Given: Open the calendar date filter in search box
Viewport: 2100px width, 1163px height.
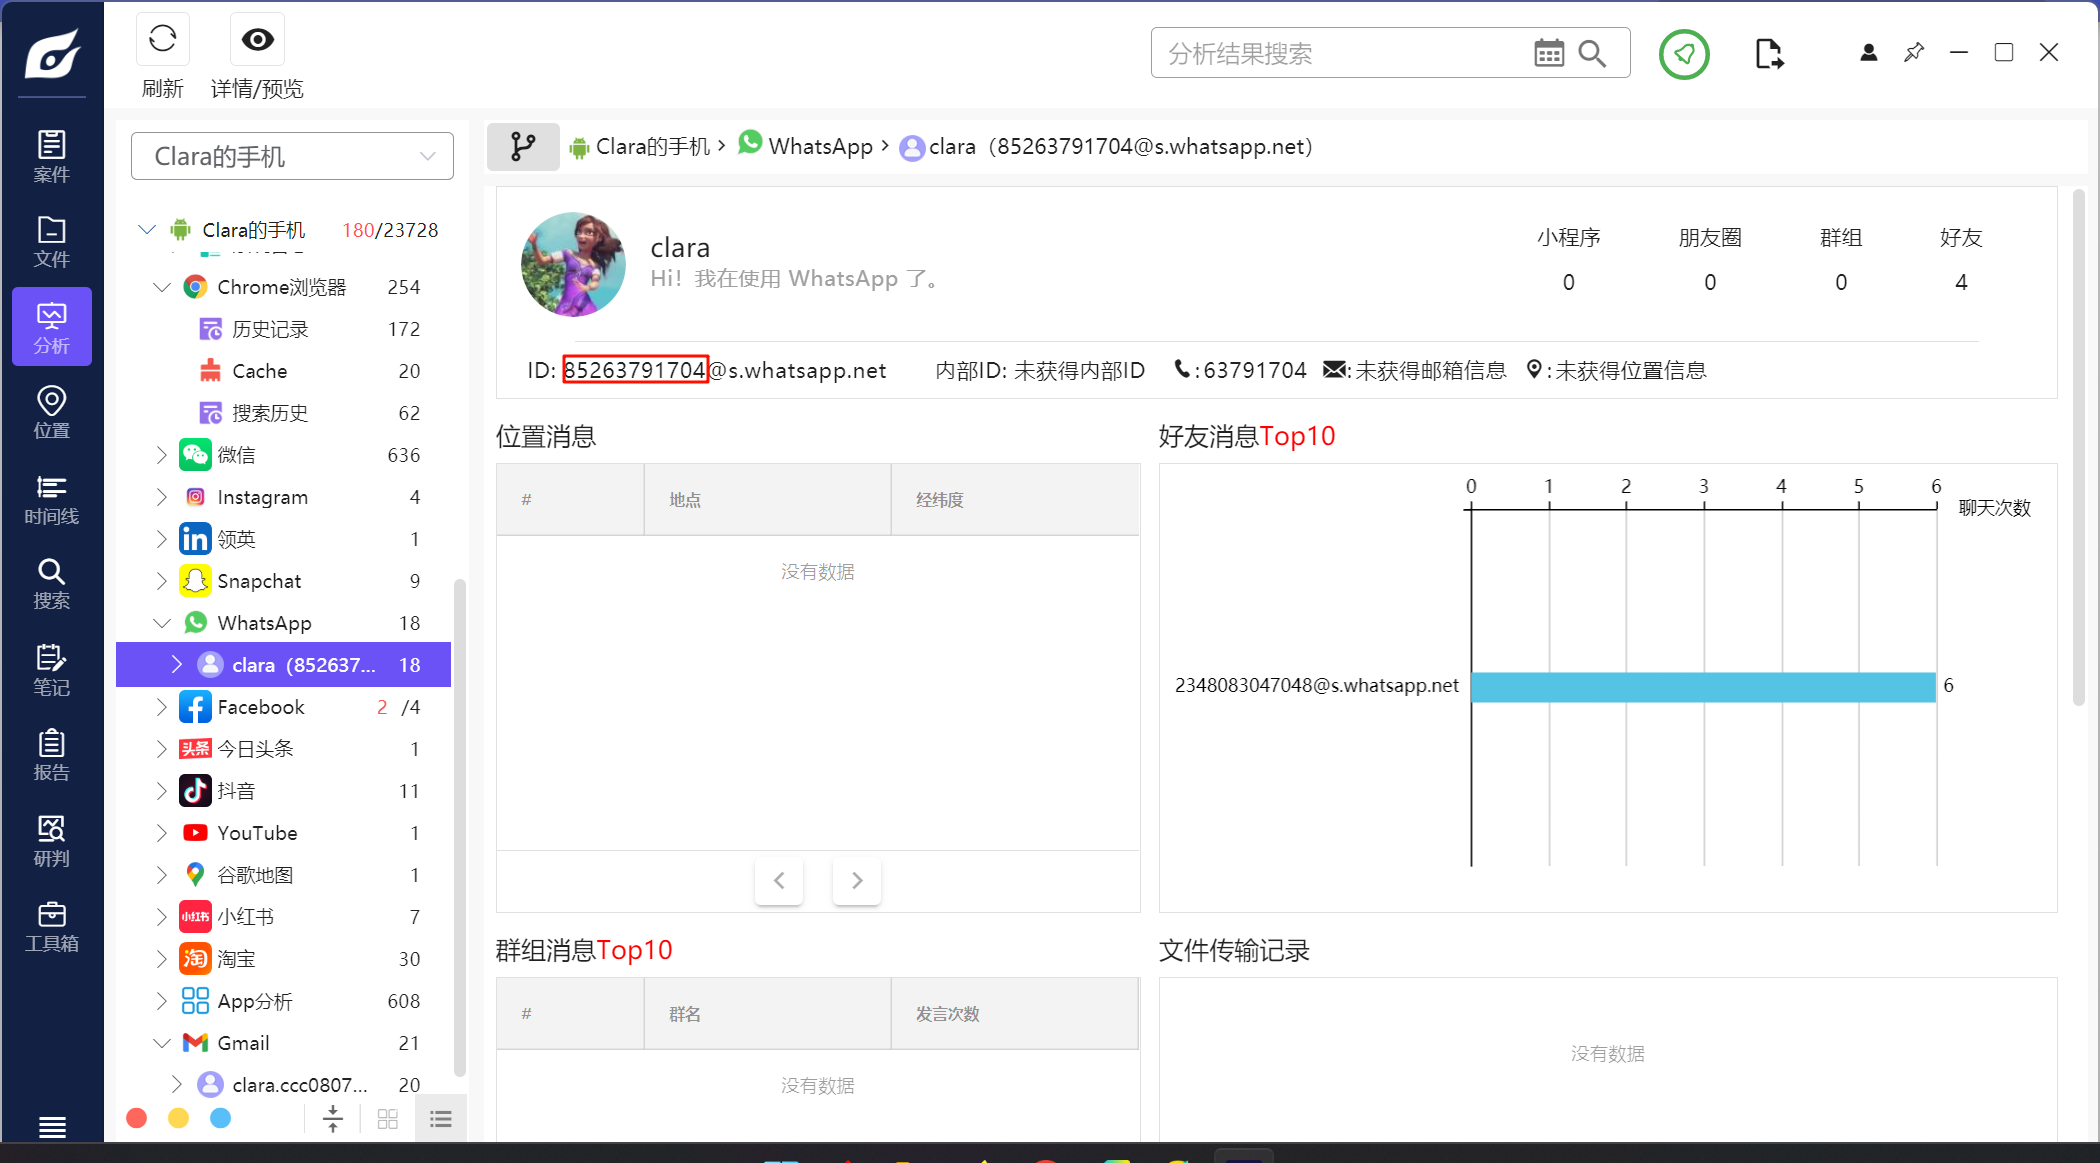Looking at the screenshot, I should (1548, 54).
